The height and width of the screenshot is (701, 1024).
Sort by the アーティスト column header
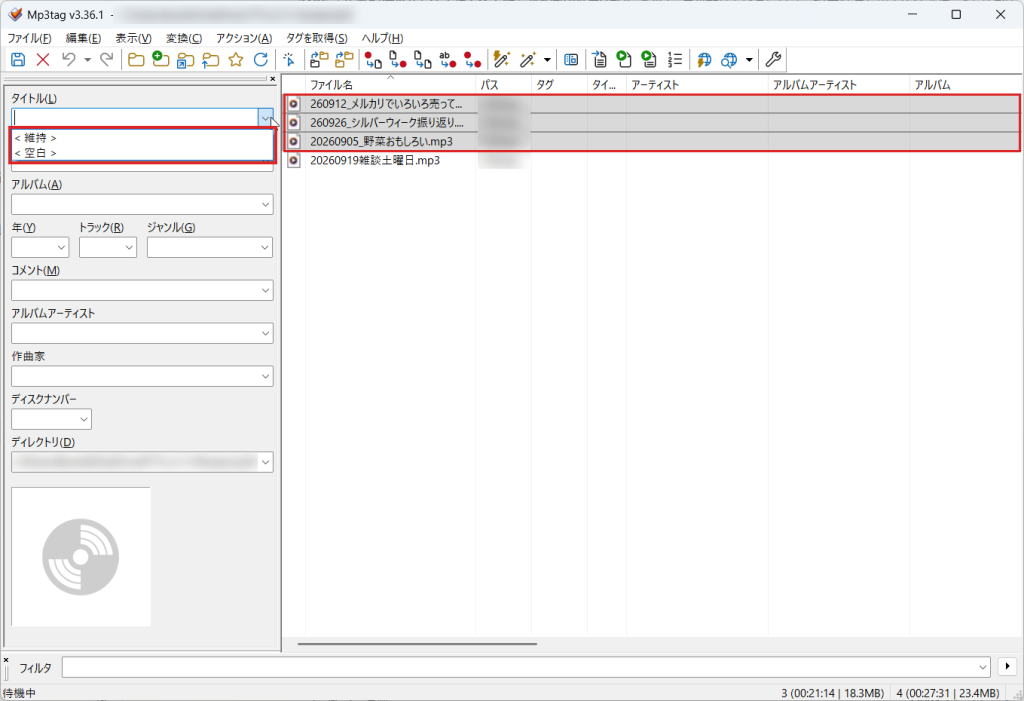click(x=697, y=85)
